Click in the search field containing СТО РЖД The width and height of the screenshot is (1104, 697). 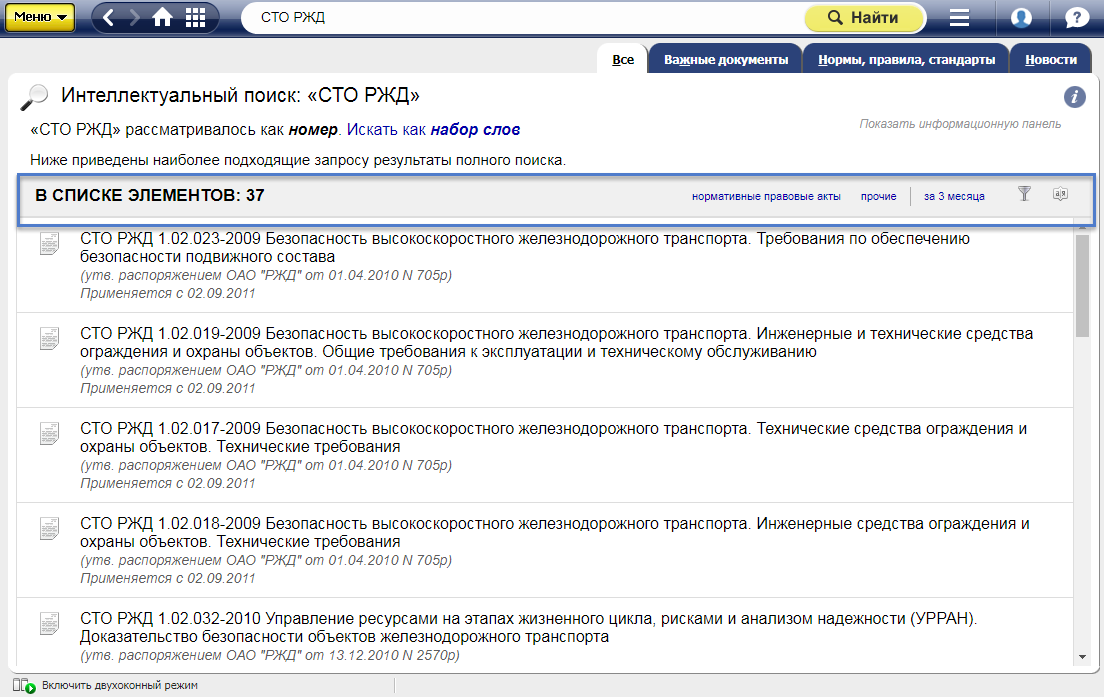point(520,18)
